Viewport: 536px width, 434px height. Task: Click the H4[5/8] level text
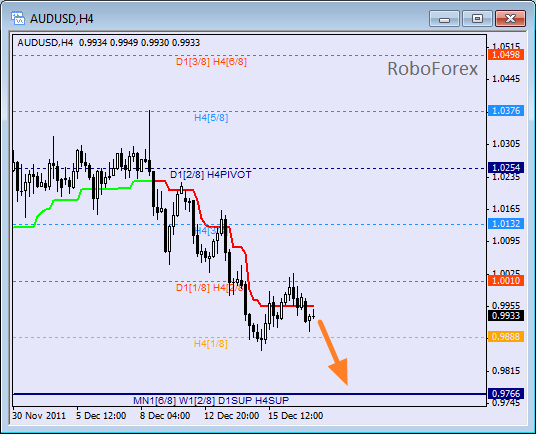pos(211,118)
